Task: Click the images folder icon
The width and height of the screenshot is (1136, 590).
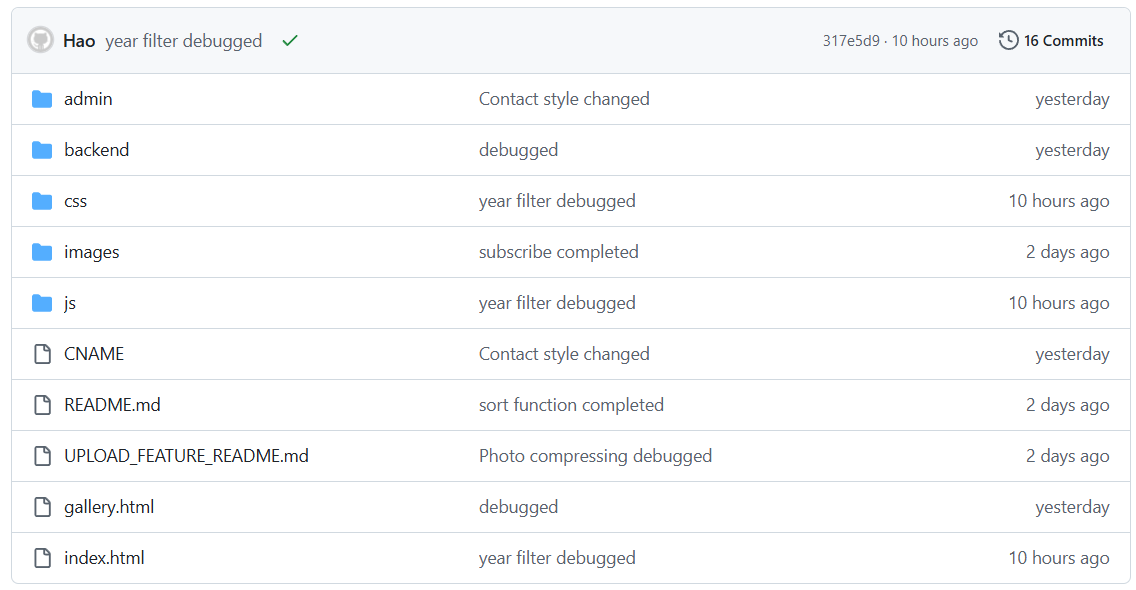Action: coord(42,252)
